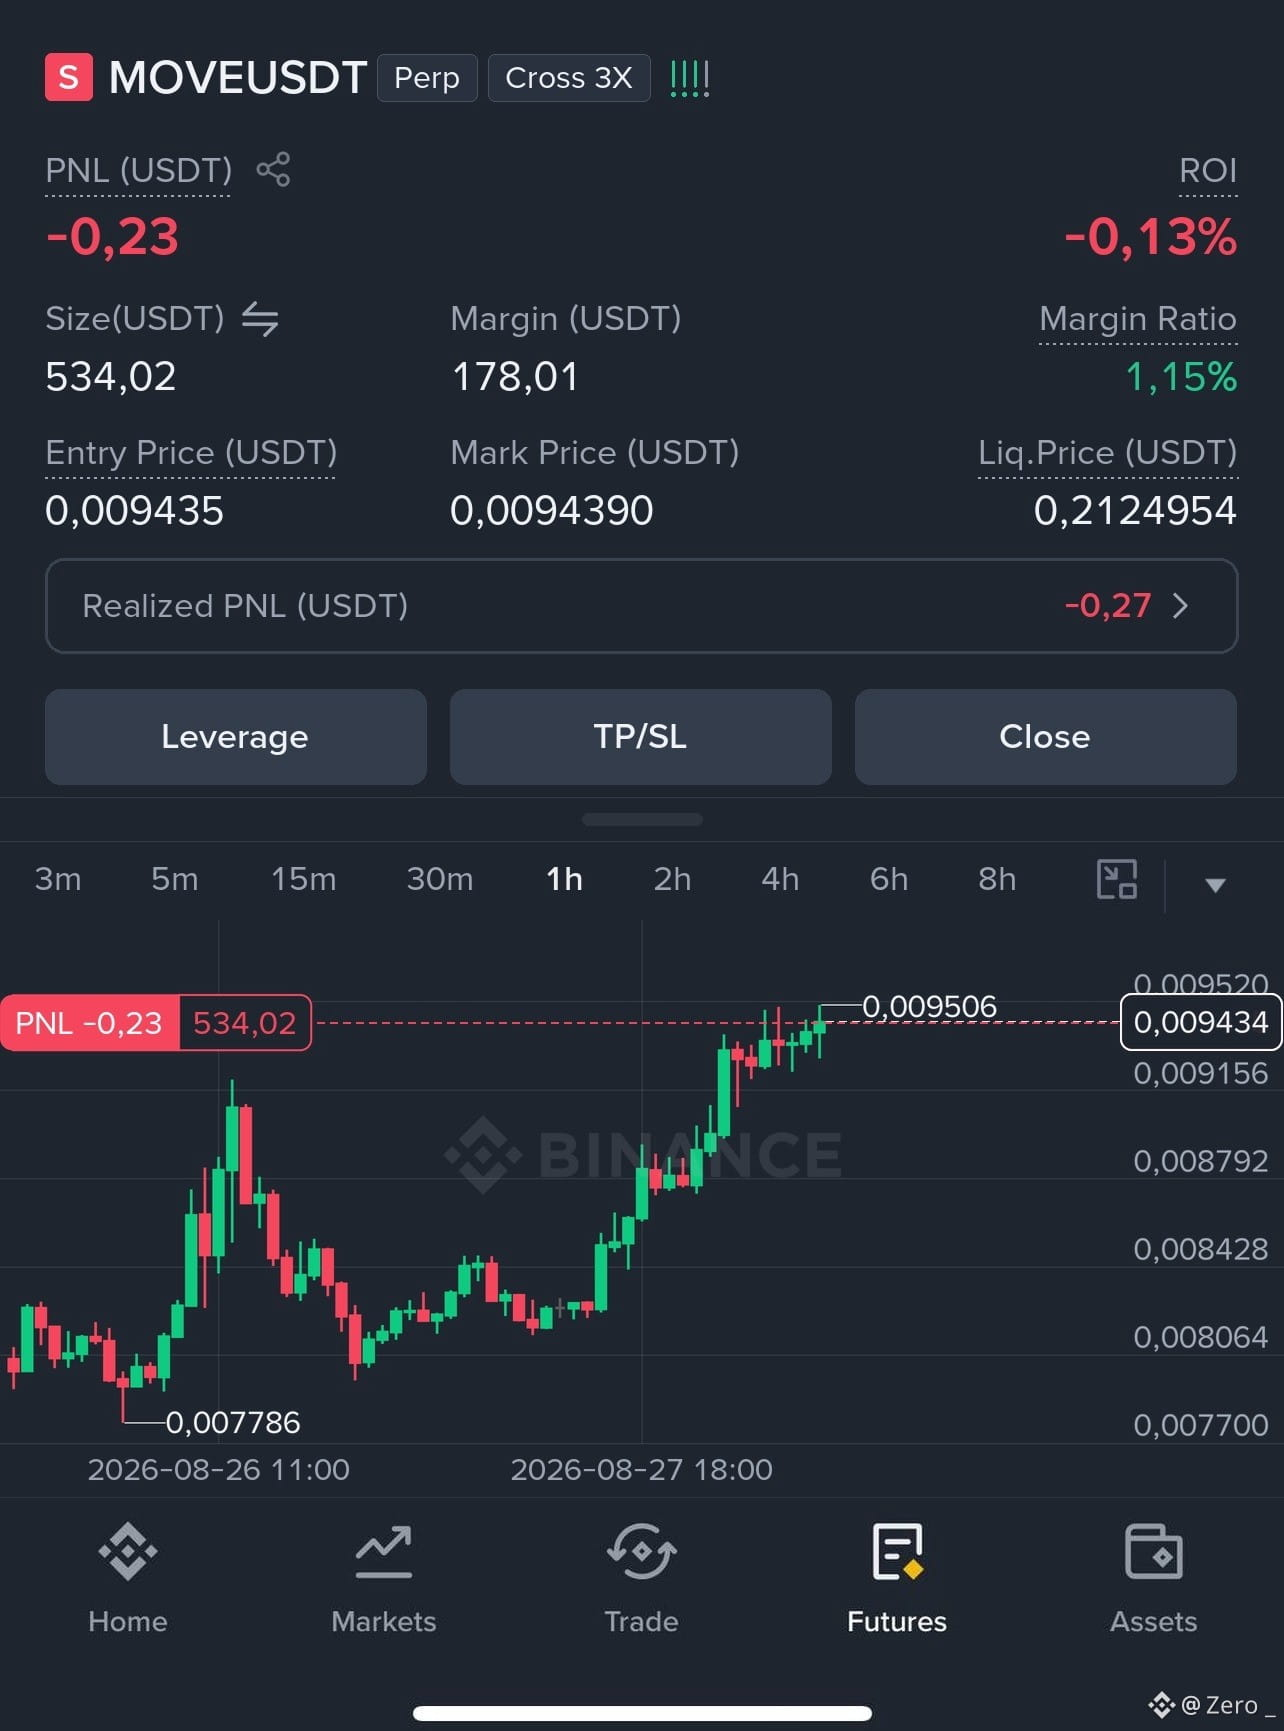This screenshot has height=1731, width=1284.
Task: Tap the PNL (USDT) label
Action: click(x=138, y=170)
